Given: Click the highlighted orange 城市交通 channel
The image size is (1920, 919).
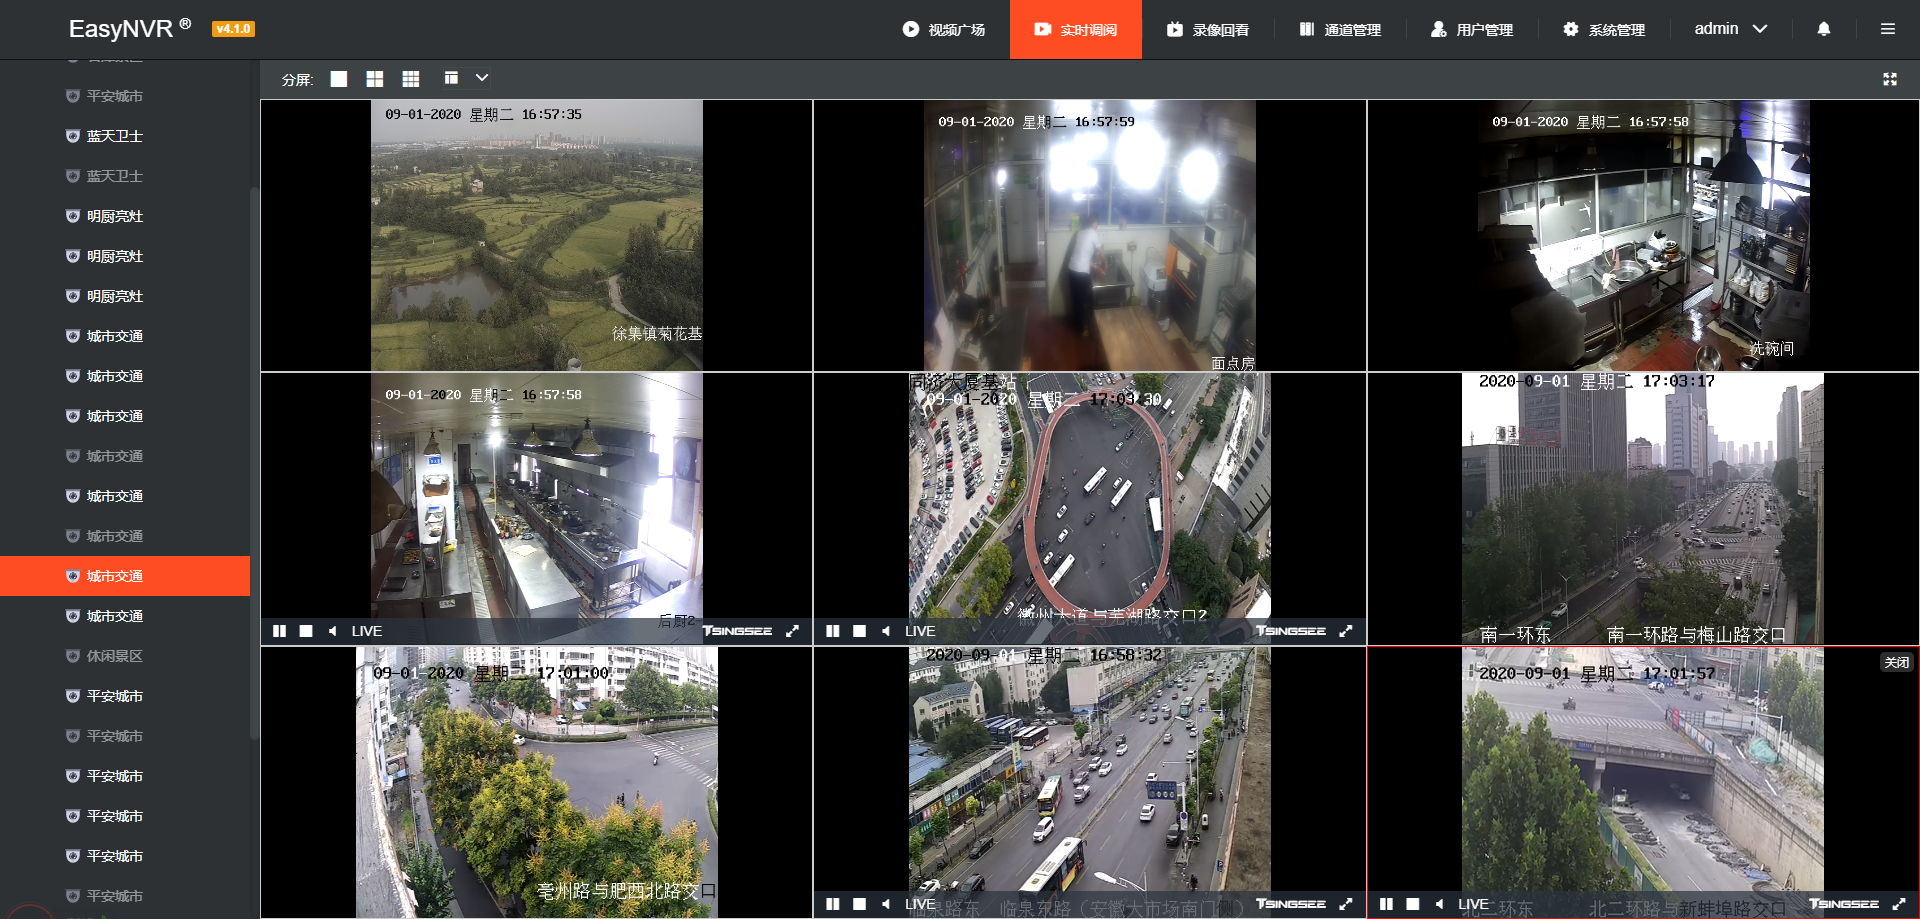Looking at the screenshot, I should click(x=125, y=576).
